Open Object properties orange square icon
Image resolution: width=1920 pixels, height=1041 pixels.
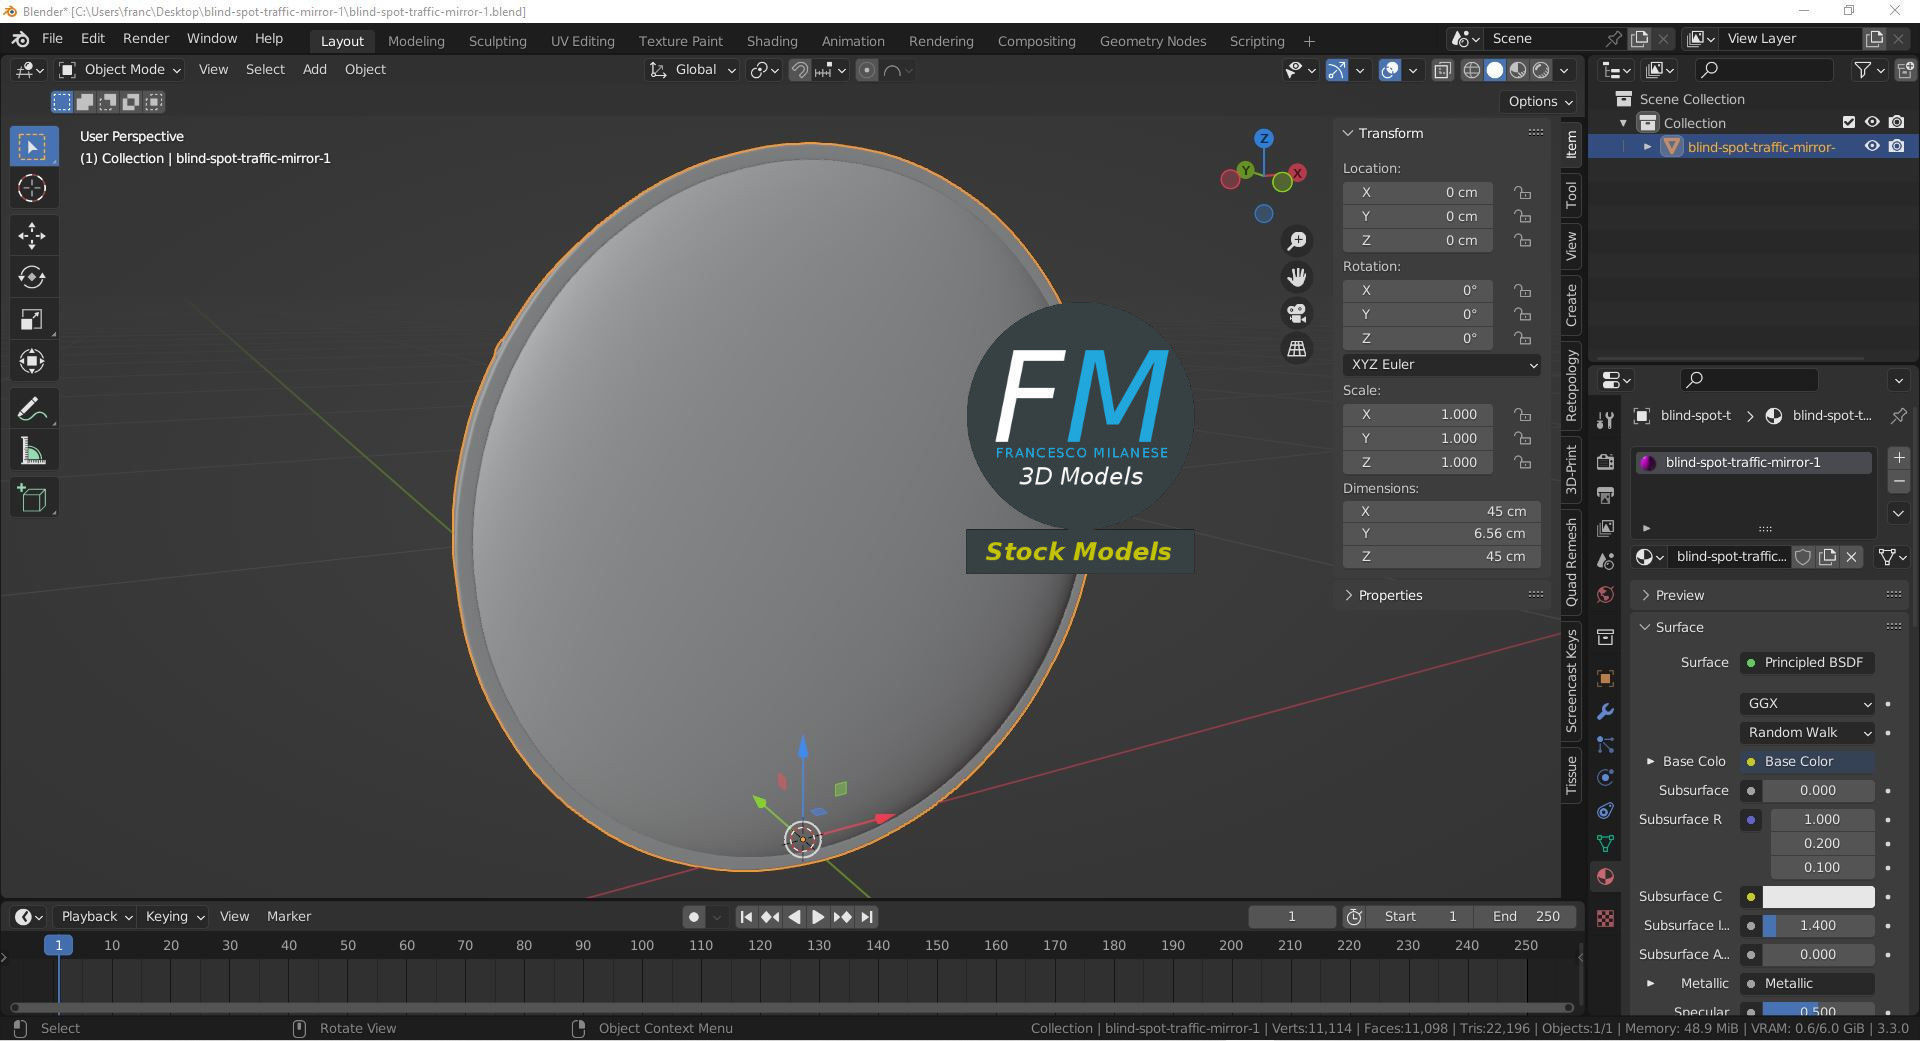click(x=1605, y=678)
